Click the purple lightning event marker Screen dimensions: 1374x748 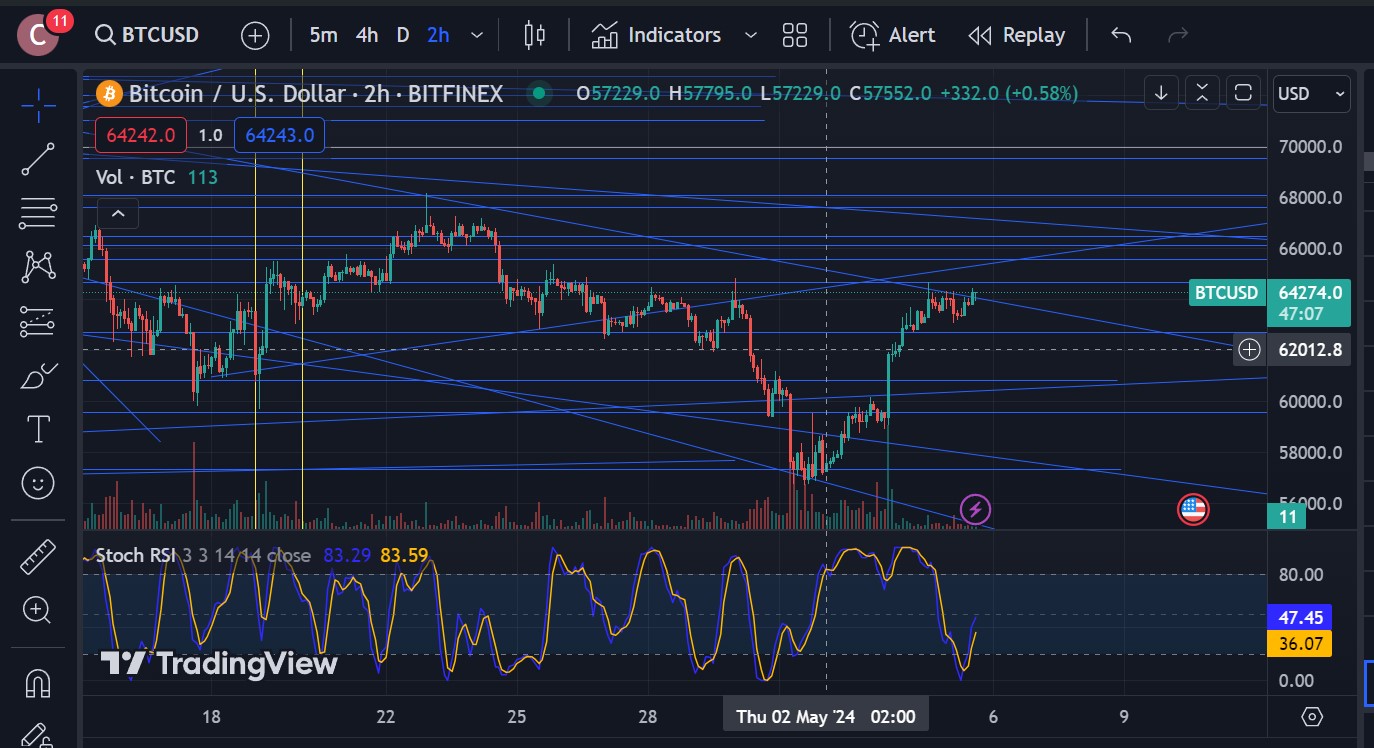point(975,510)
